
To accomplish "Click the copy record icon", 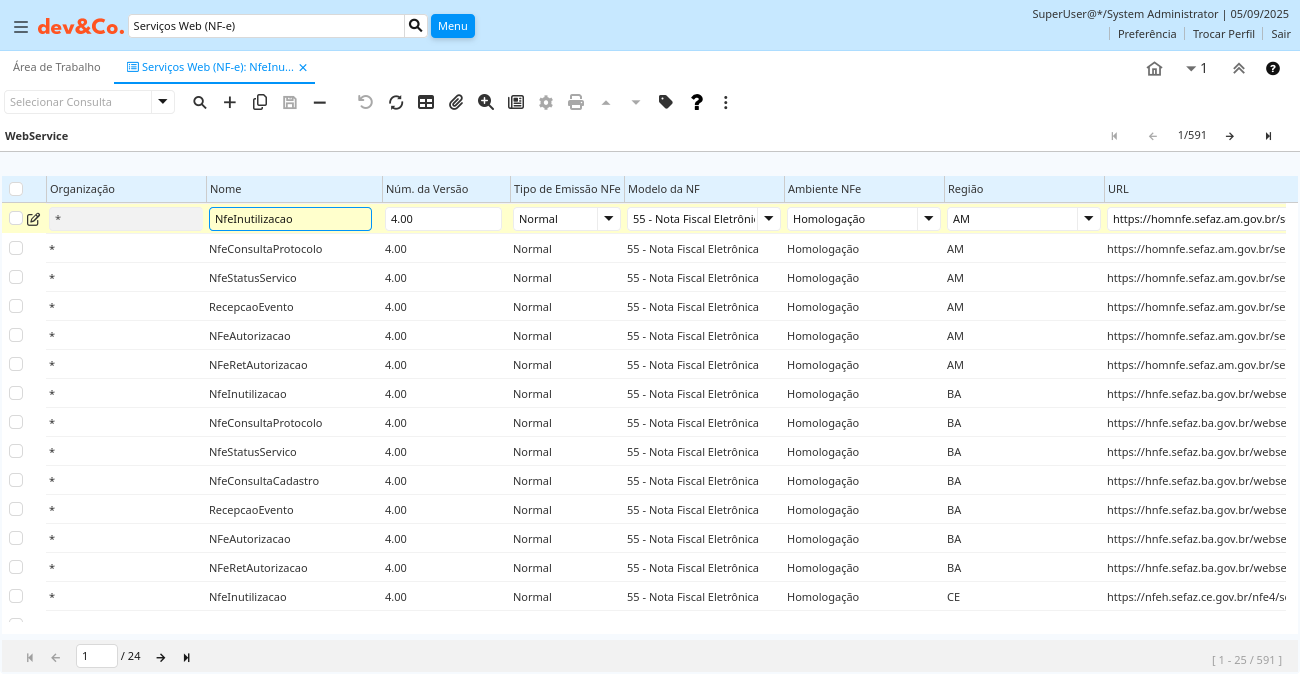I will coord(260,102).
